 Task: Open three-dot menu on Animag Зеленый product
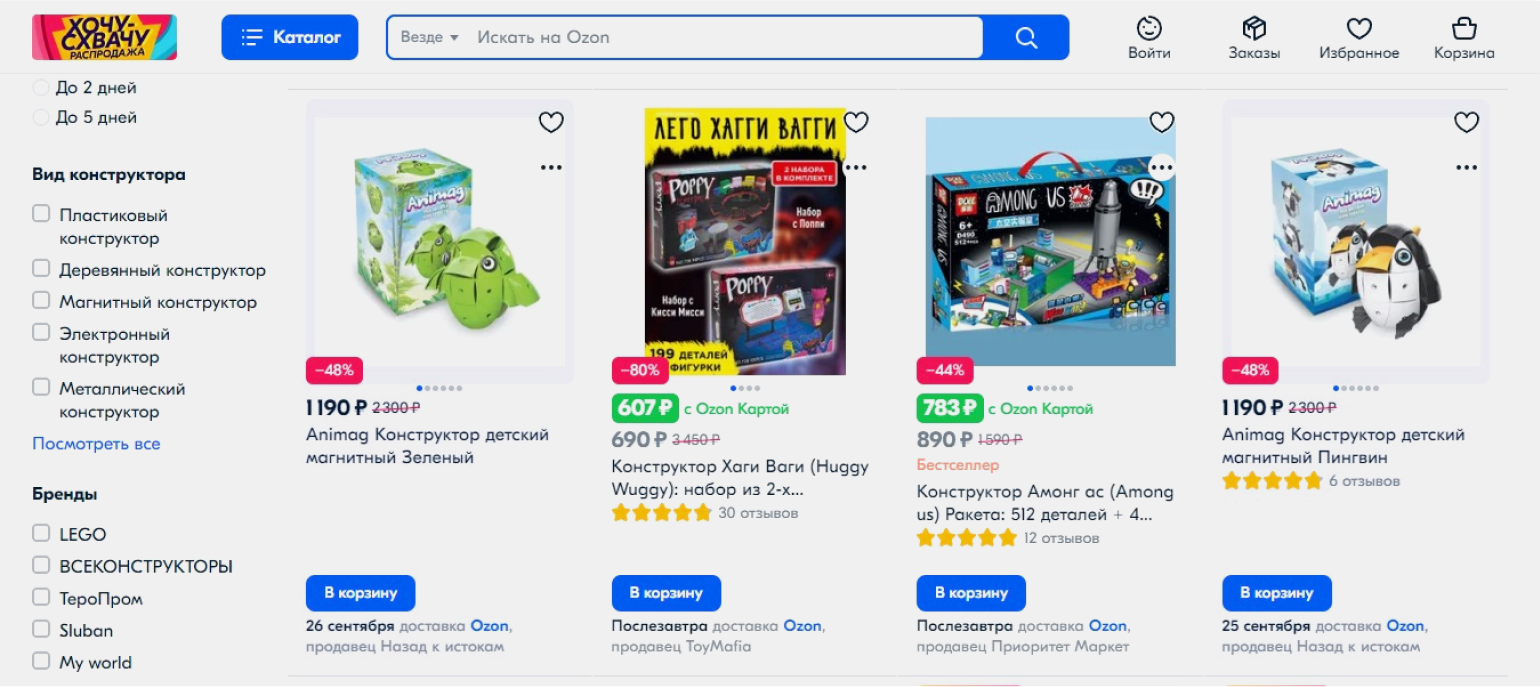[551, 167]
